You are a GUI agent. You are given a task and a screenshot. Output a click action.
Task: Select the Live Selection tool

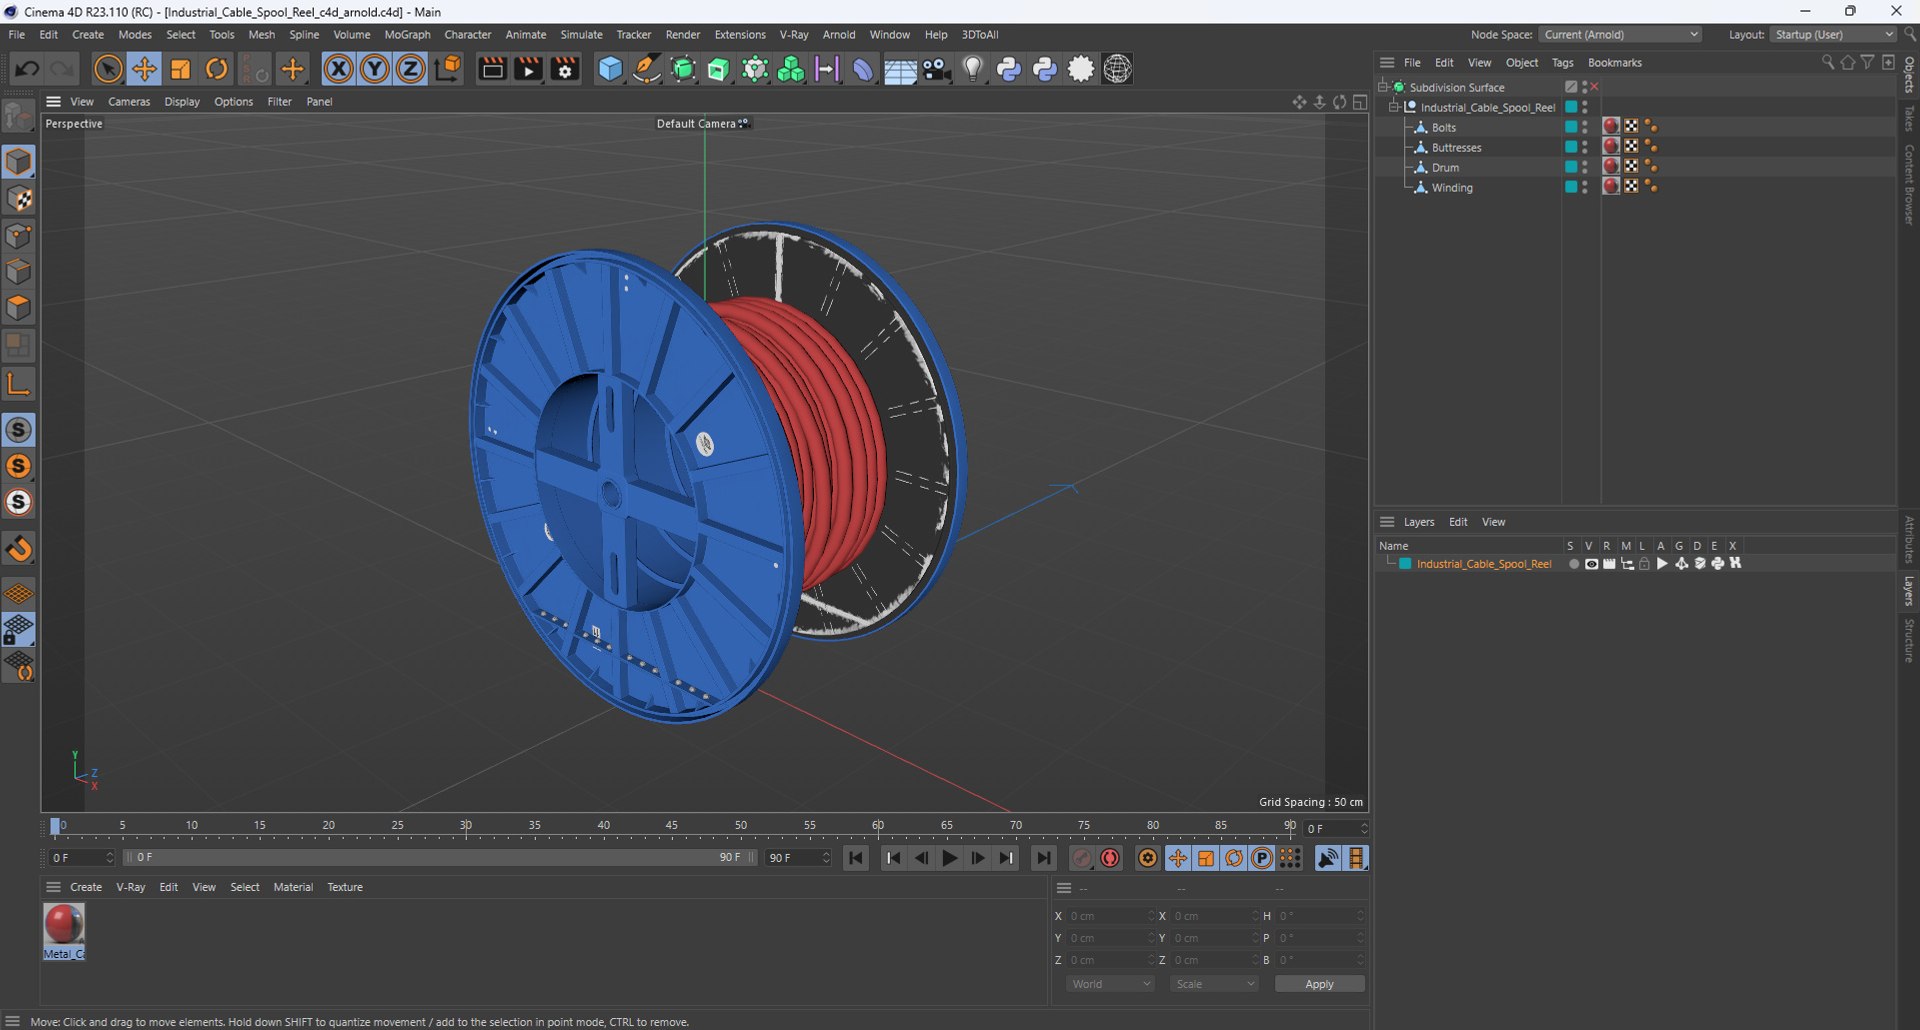[x=108, y=69]
